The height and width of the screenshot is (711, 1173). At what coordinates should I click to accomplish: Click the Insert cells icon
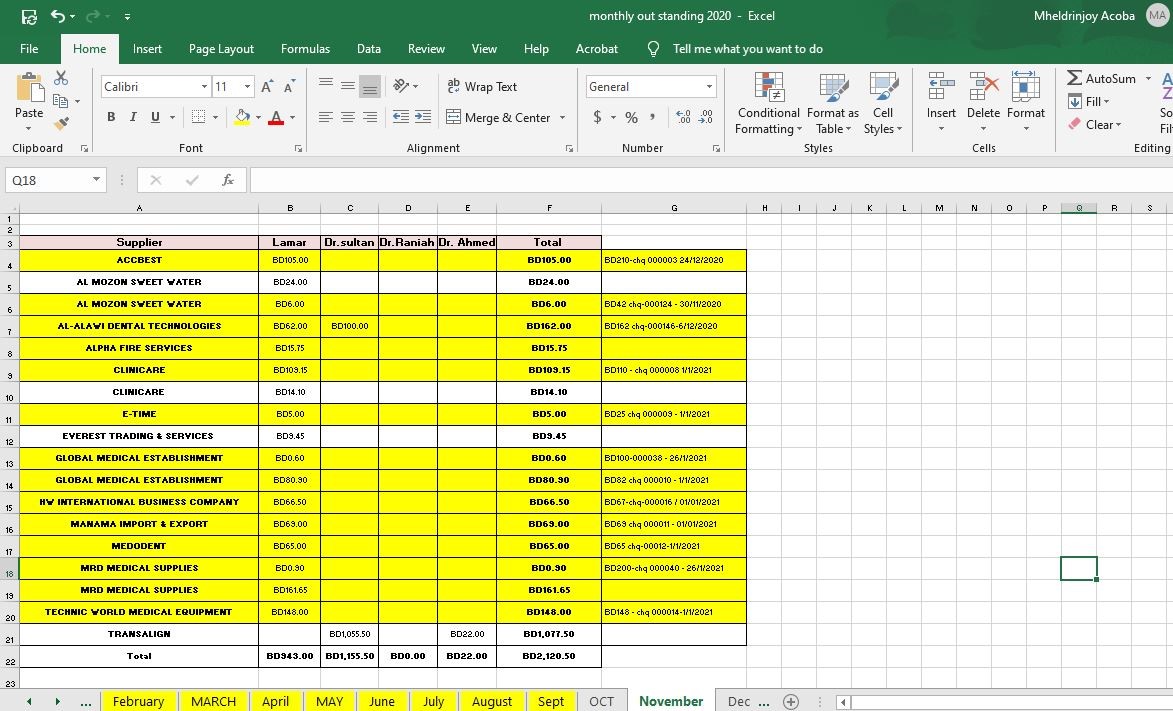pos(941,86)
